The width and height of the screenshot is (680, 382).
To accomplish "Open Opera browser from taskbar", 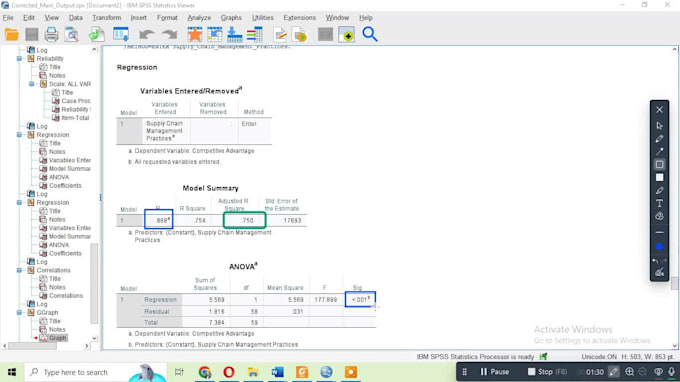I will tap(229, 372).
